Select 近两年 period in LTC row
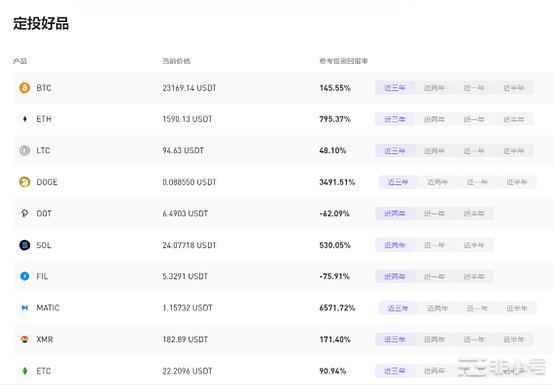 coord(435,150)
